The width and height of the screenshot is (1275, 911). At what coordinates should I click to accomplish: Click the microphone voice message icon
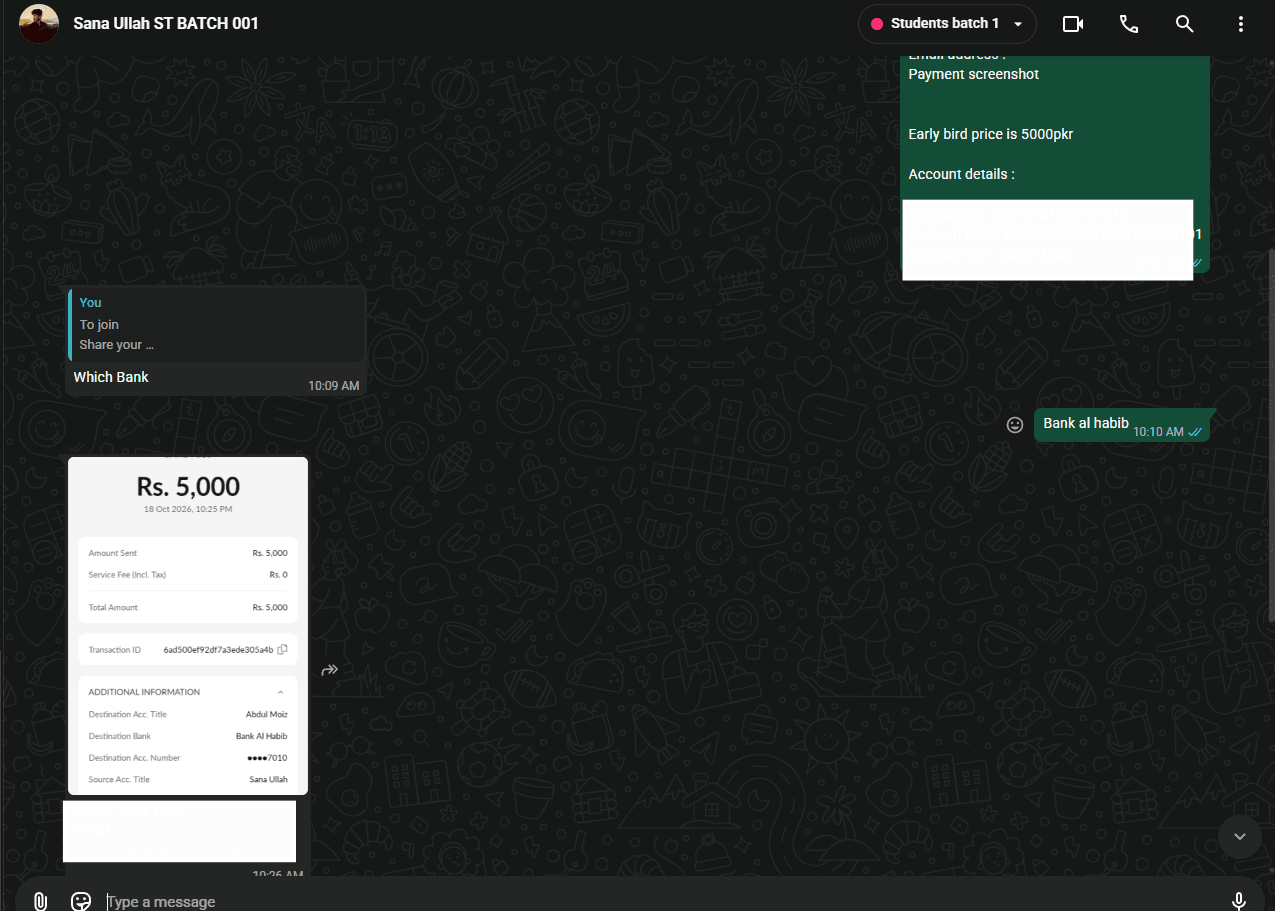pos(1239,901)
